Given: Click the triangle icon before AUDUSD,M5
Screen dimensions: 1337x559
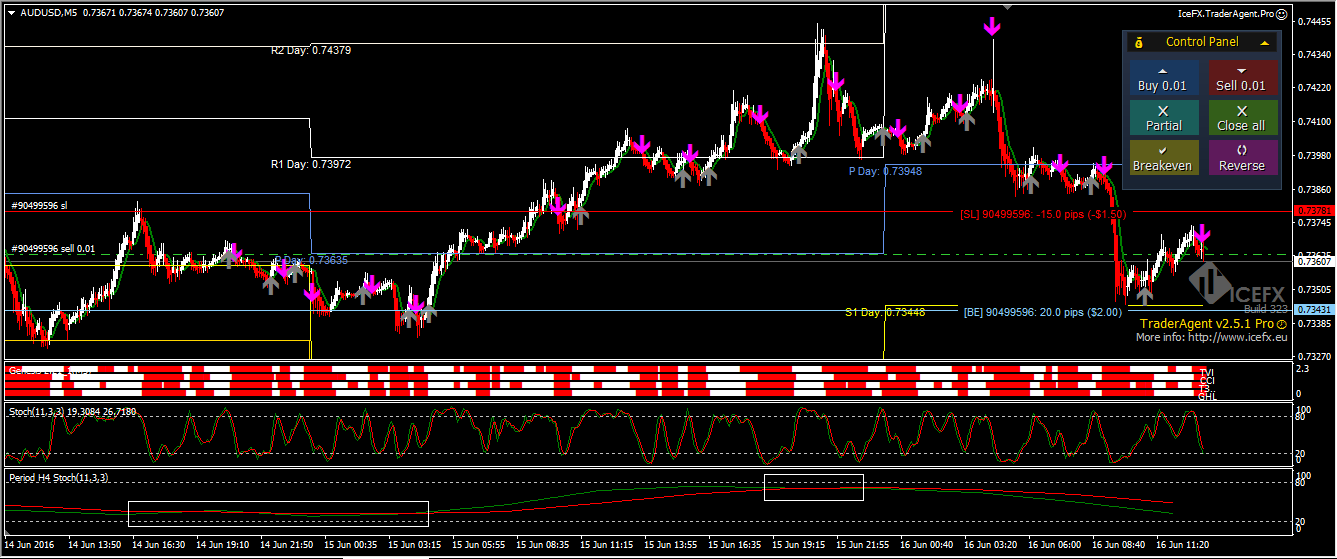Looking at the screenshot, I should click(11, 14).
